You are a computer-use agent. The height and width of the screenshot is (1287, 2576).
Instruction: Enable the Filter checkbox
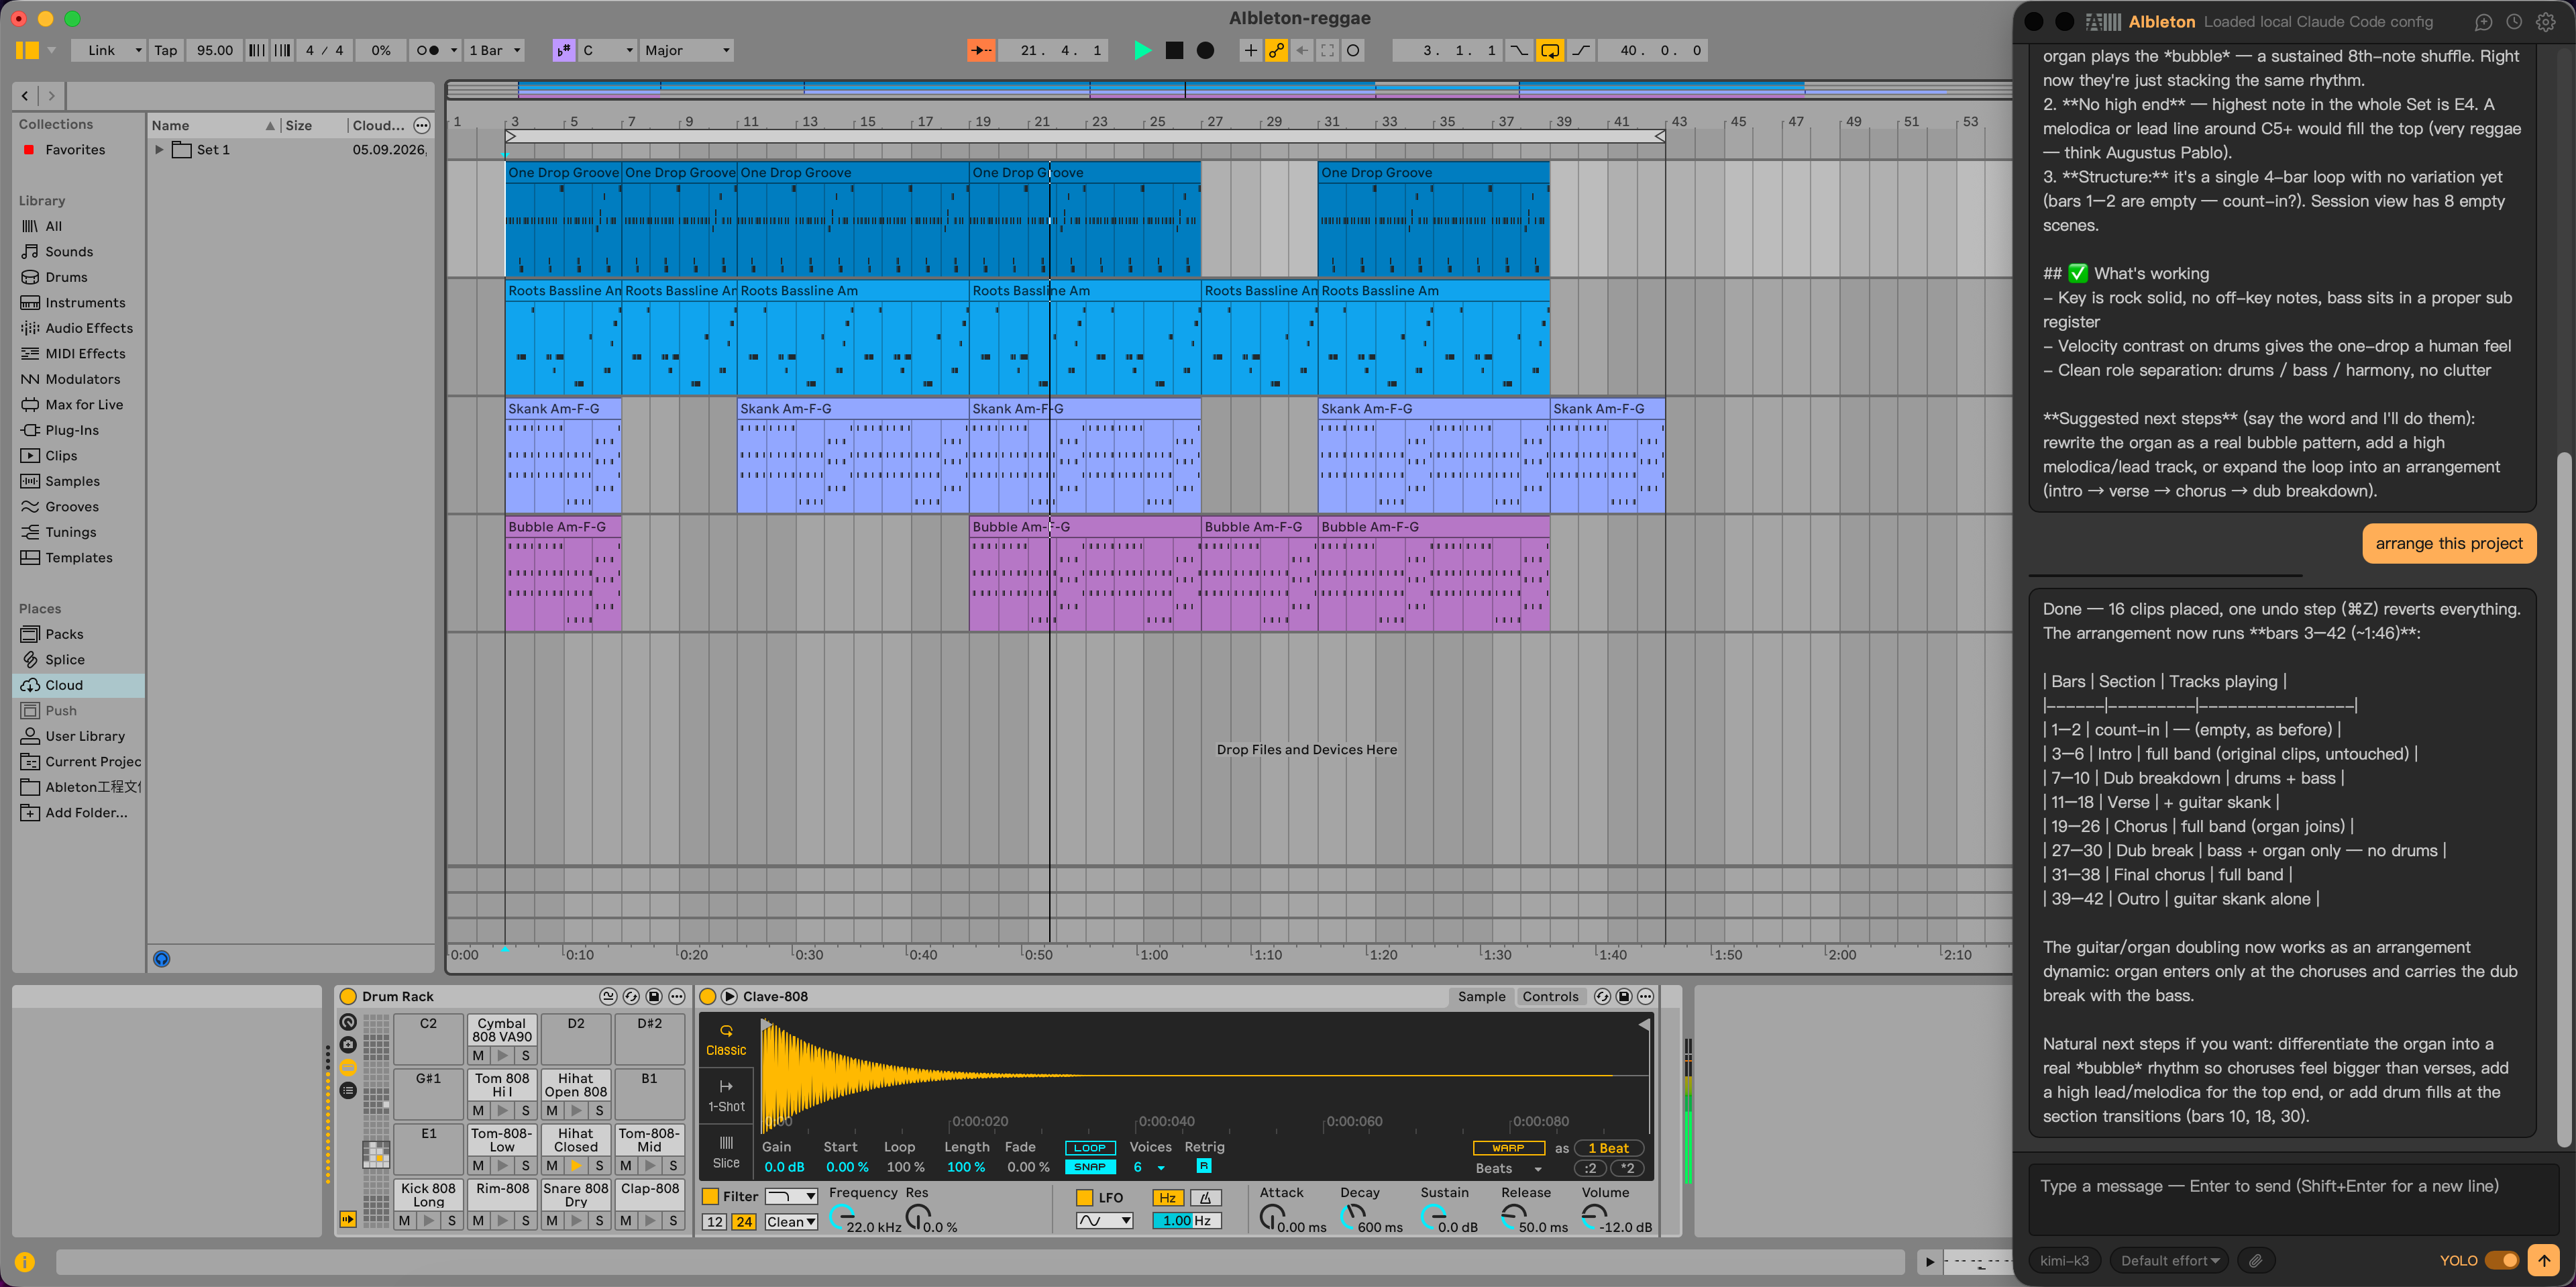(x=711, y=1196)
